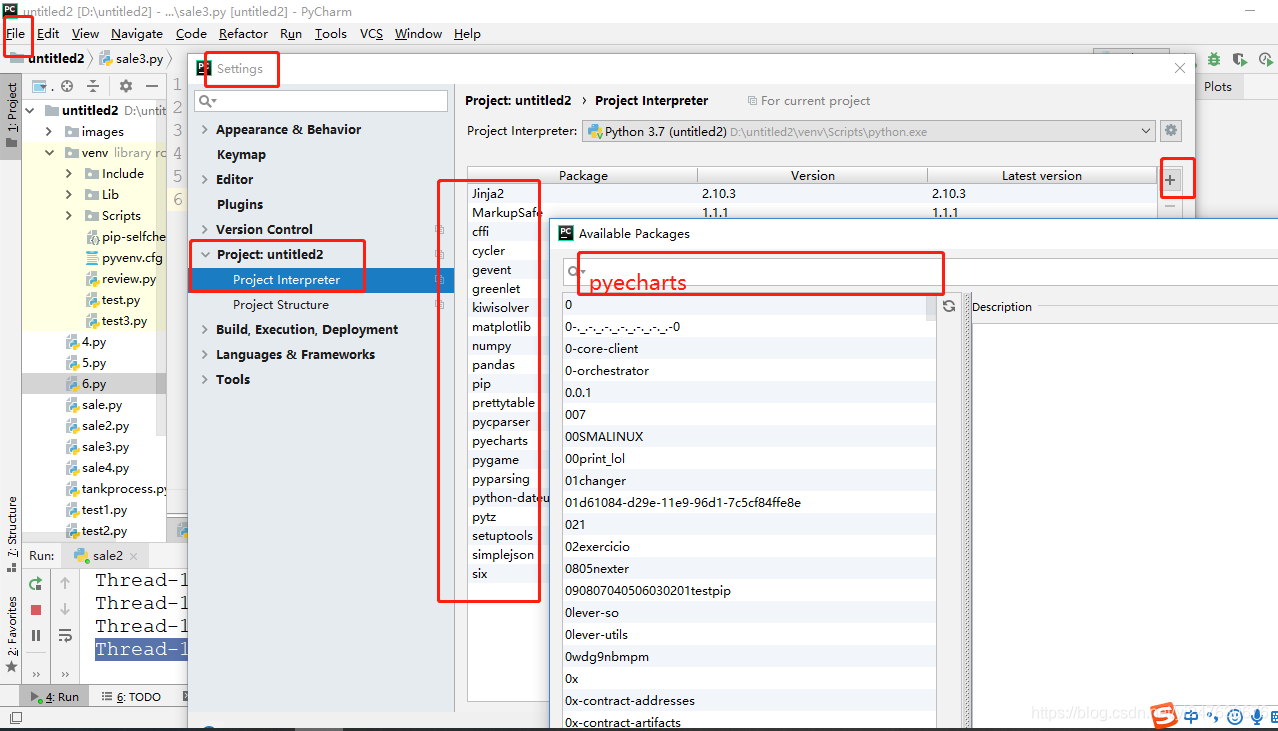Open Project panel gear options
Screen dimensions: 1278x731
[126, 86]
